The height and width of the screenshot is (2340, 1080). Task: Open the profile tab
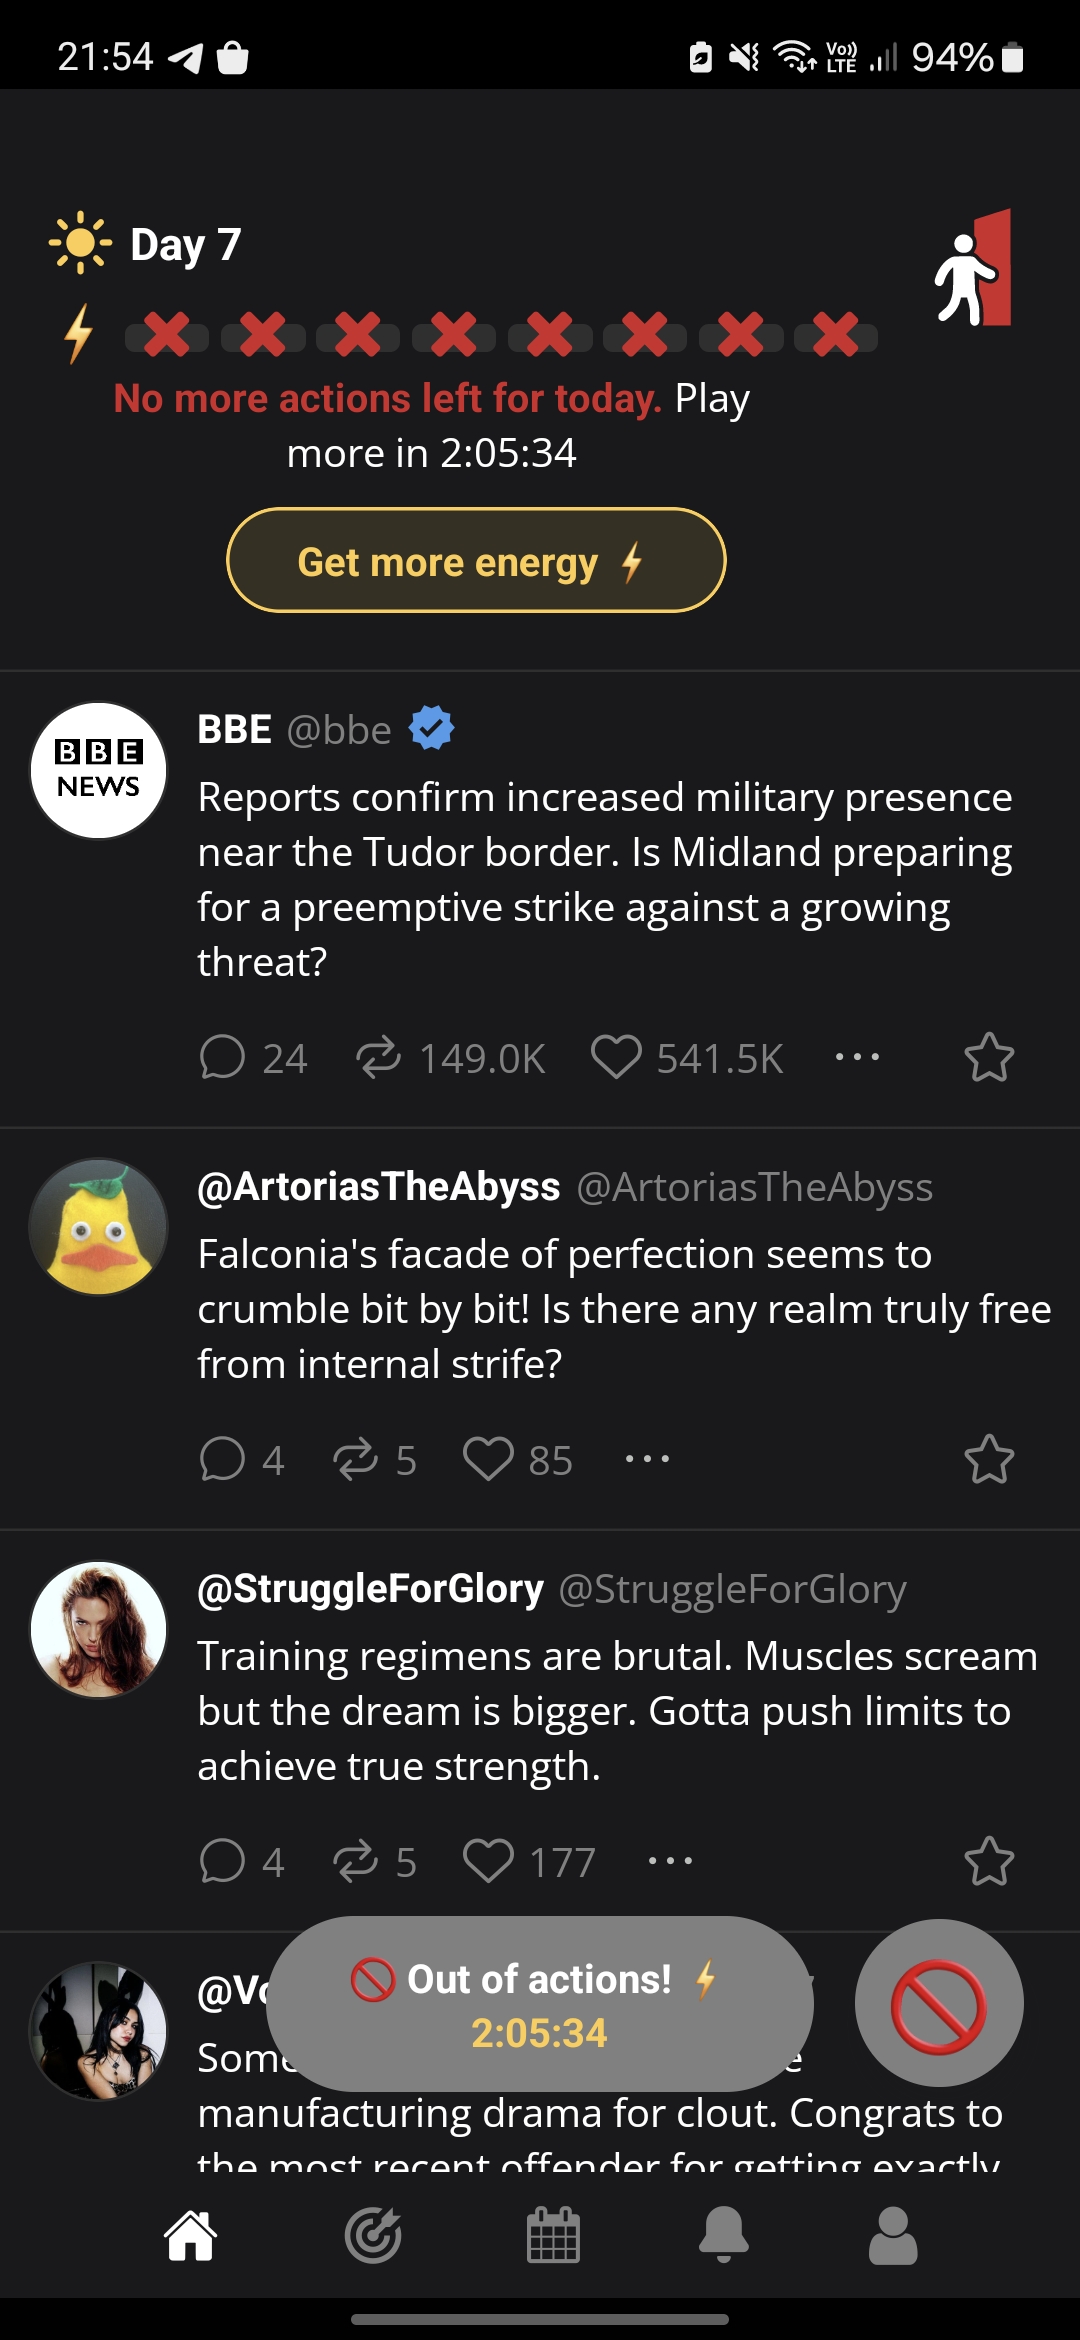pos(893,2236)
